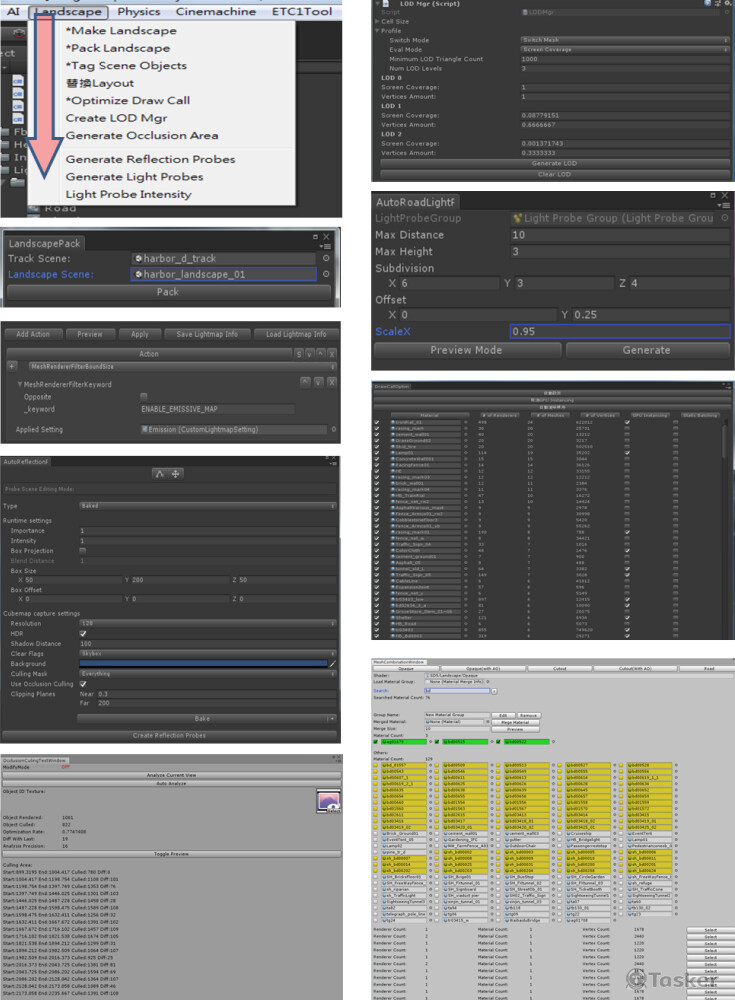Click Generate LOD button
Image resolution: width=735 pixels, height=1000 pixels.
[554, 163]
